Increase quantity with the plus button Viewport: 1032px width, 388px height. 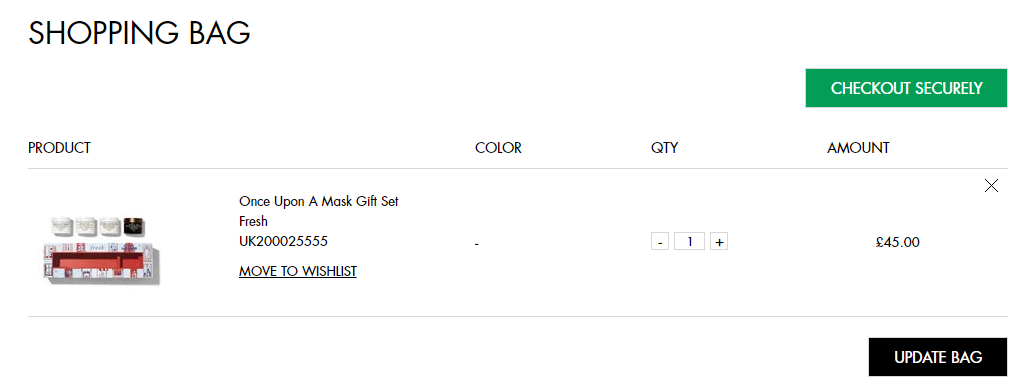(719, 242)
